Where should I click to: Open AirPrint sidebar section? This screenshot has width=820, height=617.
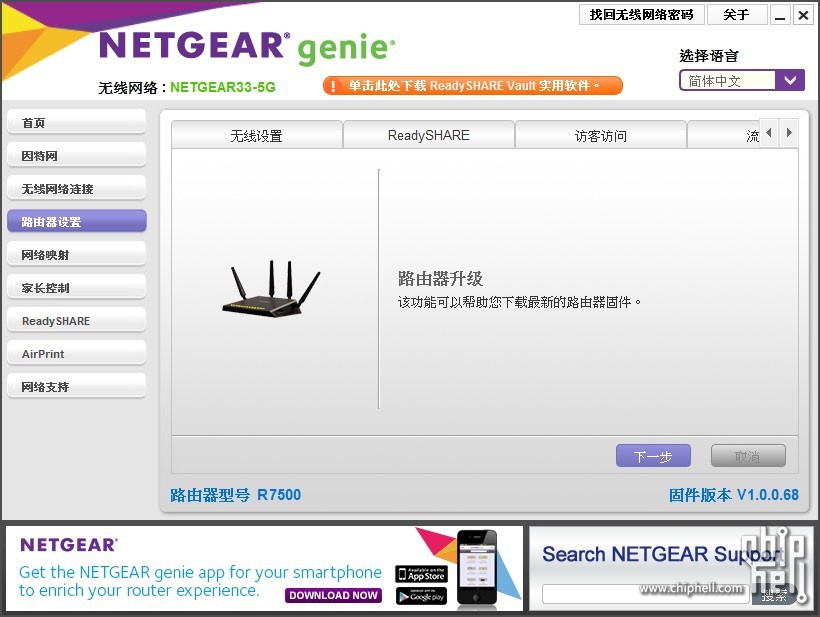pyautogui.click(x=76, y=353)
